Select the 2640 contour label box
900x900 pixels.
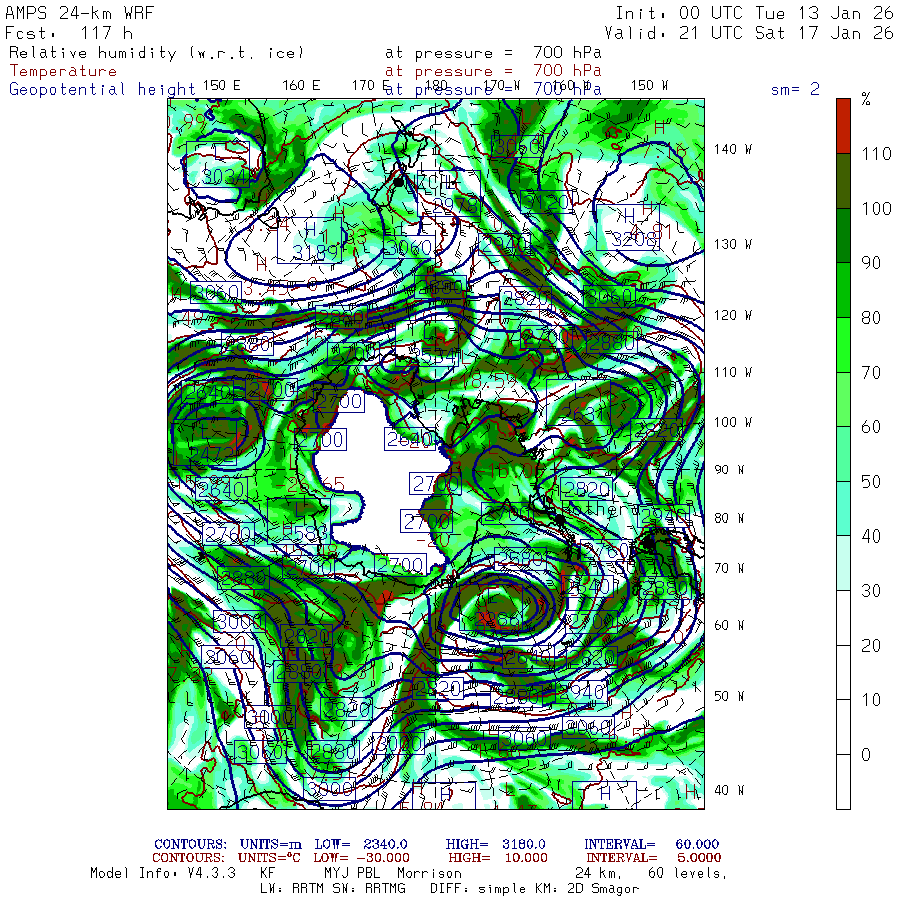(x=410, y=439)
